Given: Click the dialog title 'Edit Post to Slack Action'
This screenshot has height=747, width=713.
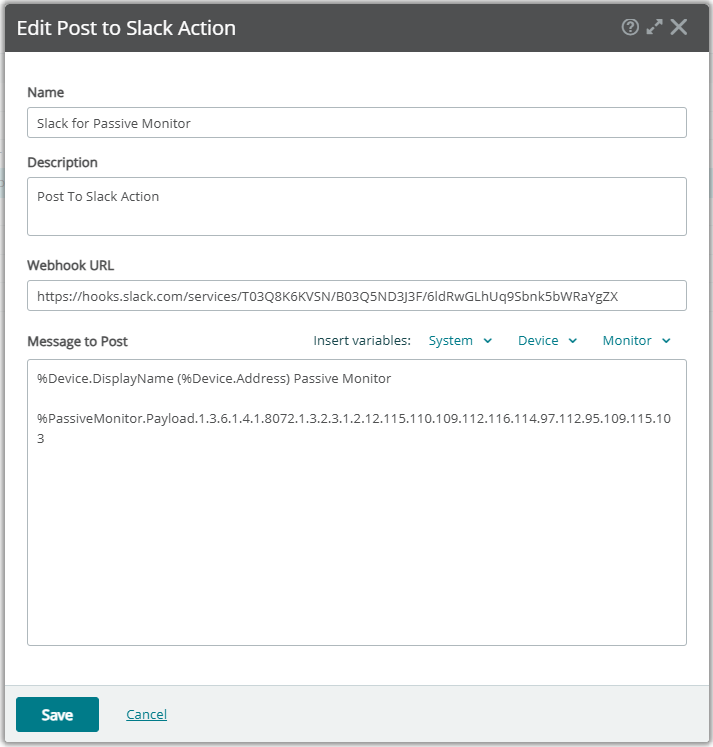Looking at the screenshot, I should pos(126,28).
